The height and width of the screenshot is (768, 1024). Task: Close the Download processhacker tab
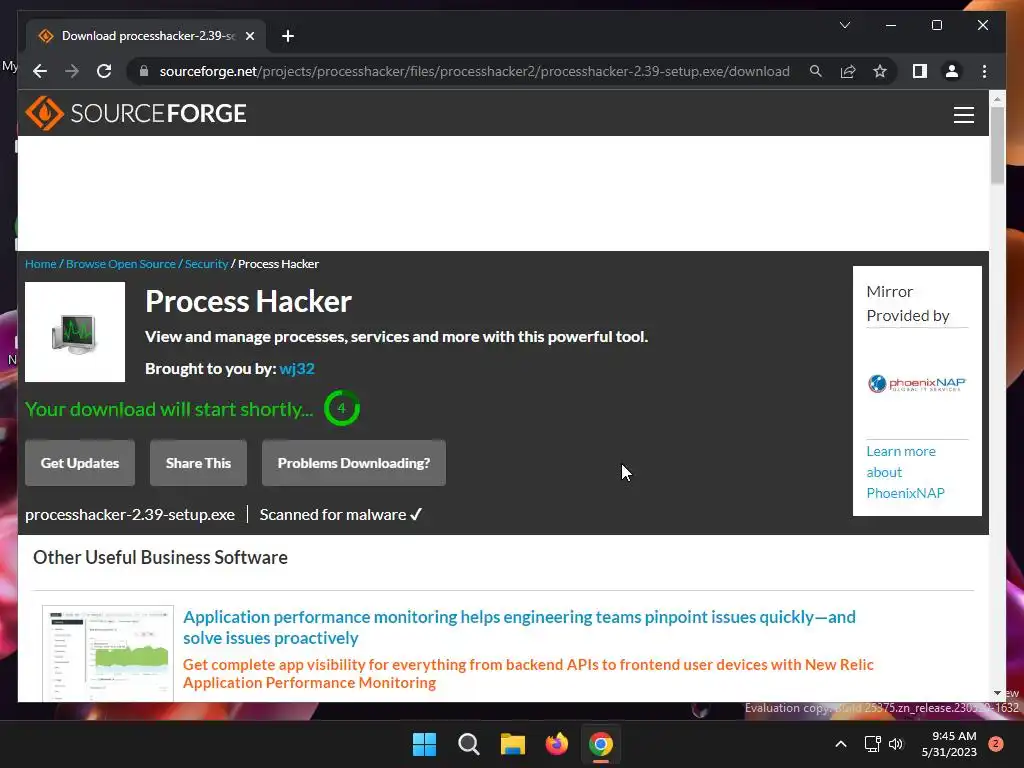click(x=249, y=36)
